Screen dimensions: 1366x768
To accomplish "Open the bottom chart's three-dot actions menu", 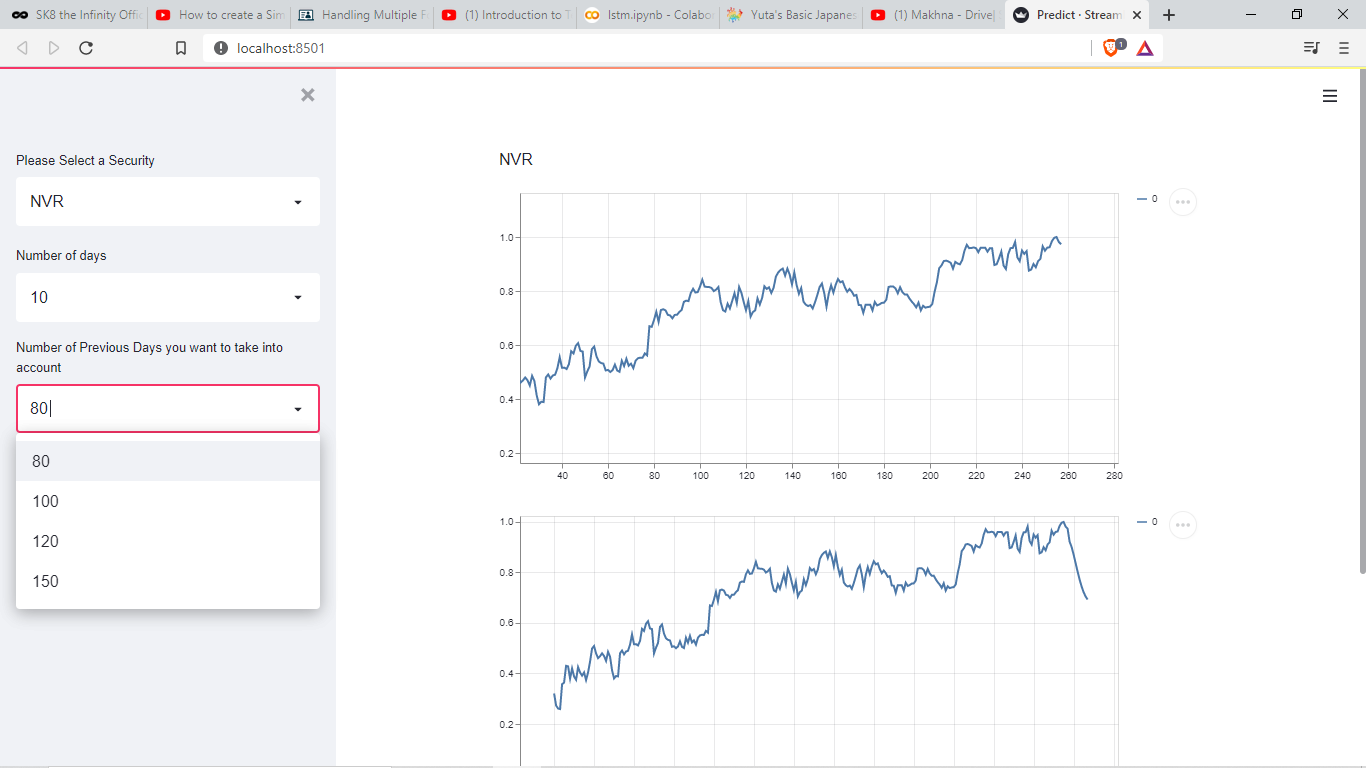I will pyautogui.click(x=1183, y=525).
